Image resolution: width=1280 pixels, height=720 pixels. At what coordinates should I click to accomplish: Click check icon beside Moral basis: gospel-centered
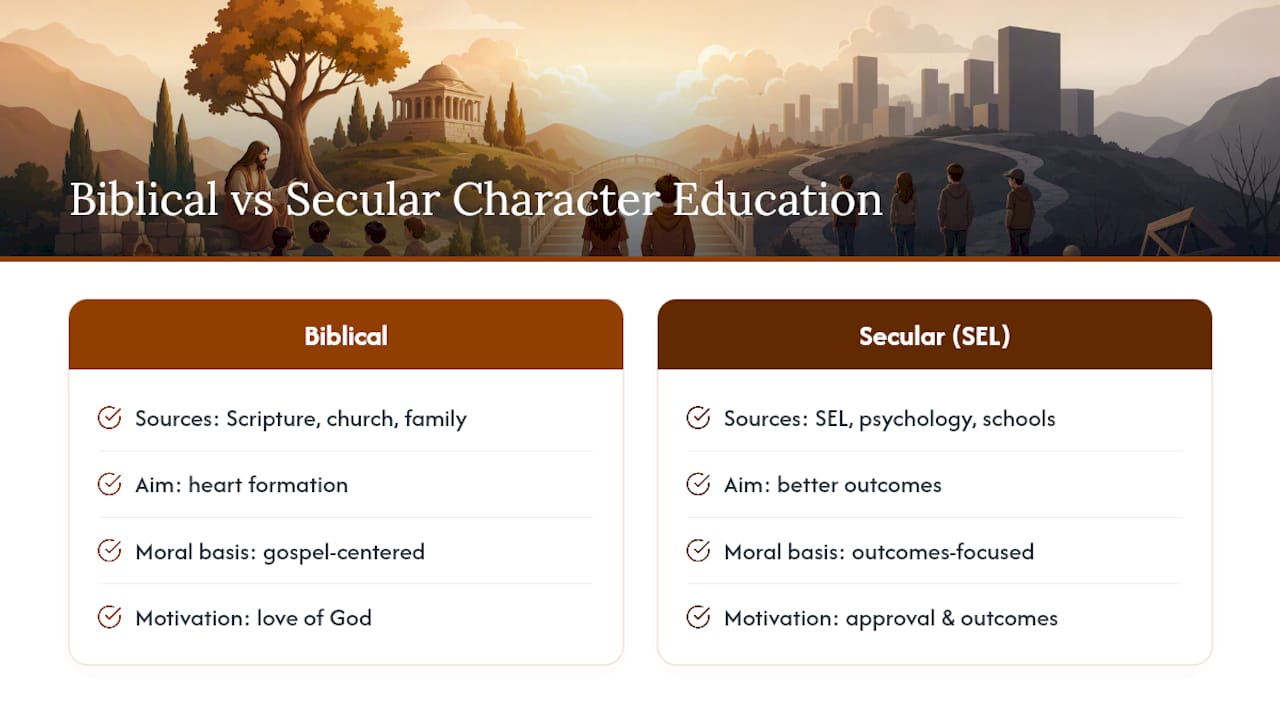(x=109, y=551)
